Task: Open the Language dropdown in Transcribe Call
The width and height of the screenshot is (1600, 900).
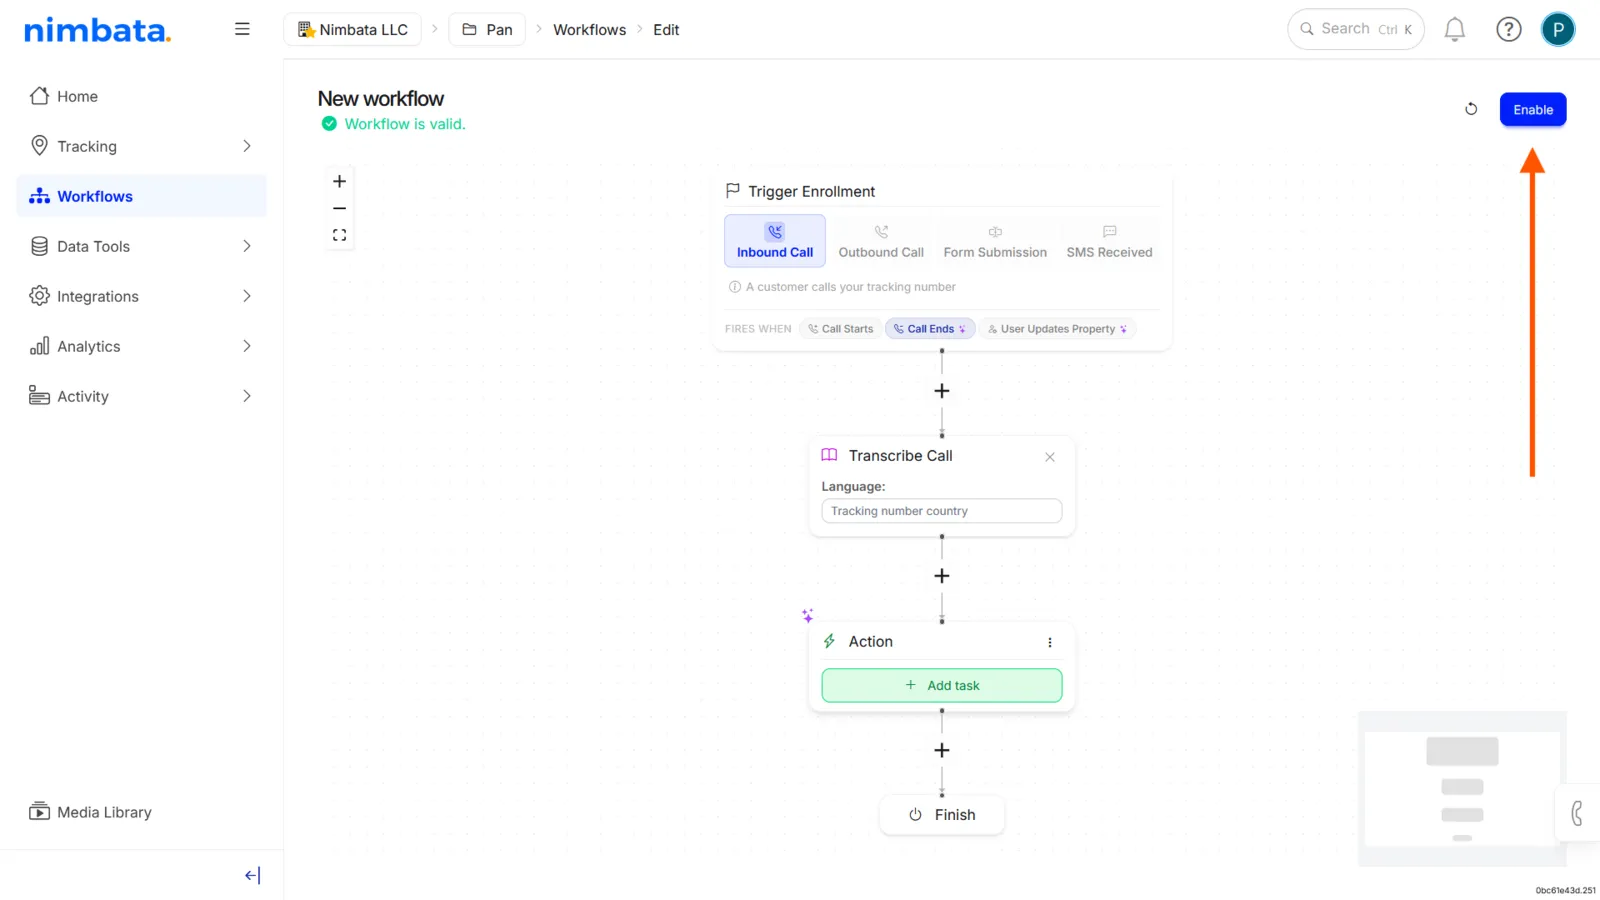Action: pyautogui.click(x=941, y=511)
